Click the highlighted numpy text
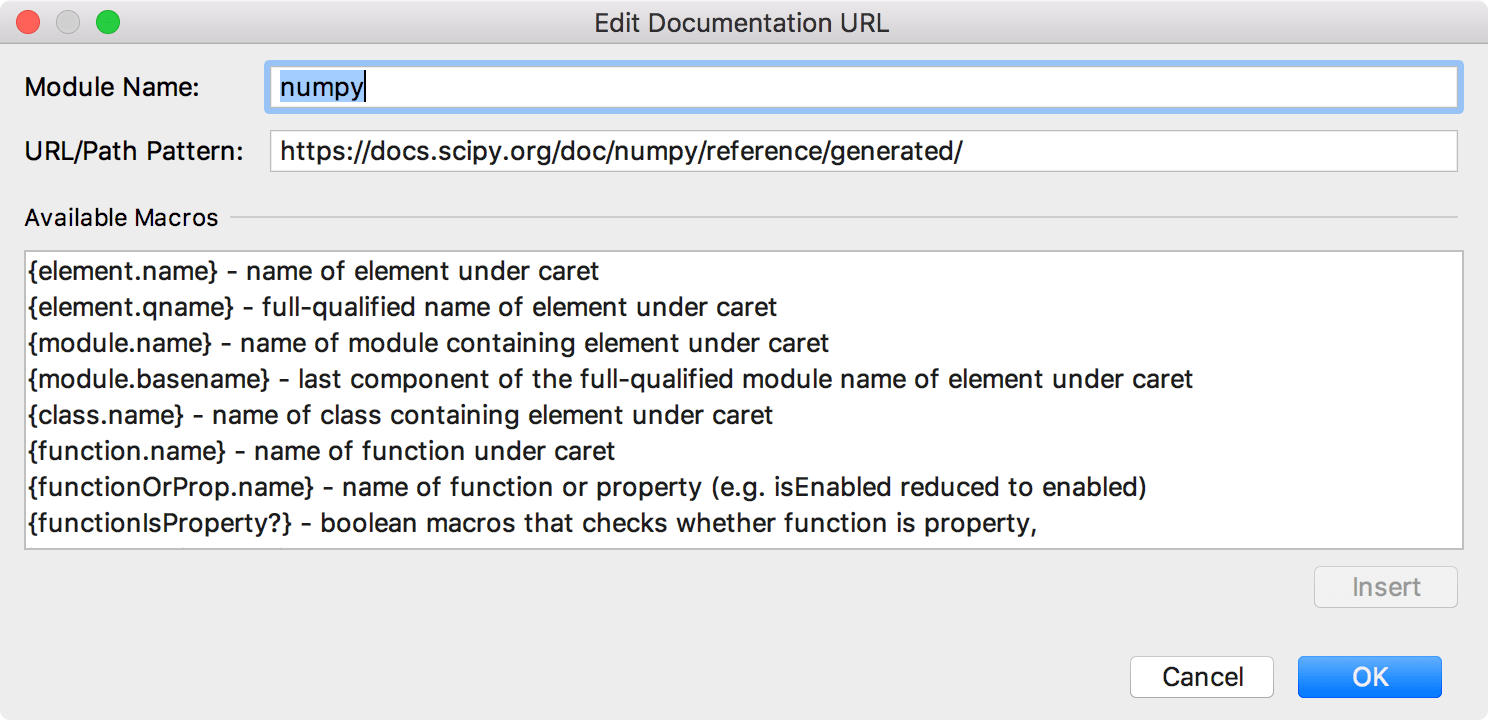The width and height of the screenshot is (1488, 720). pos(319,87)
